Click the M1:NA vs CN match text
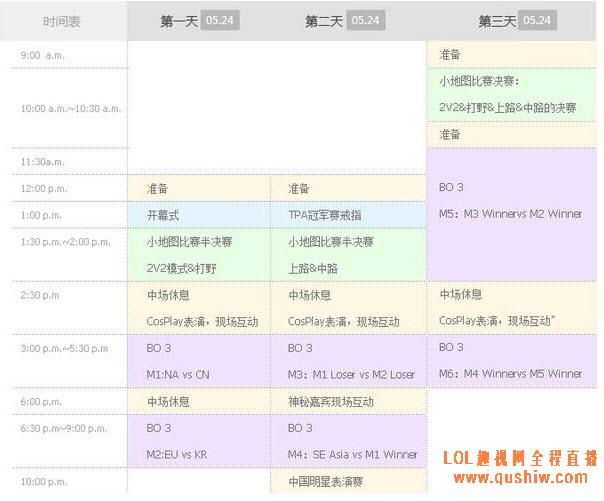The image size is (604, 501). [178, 375]
